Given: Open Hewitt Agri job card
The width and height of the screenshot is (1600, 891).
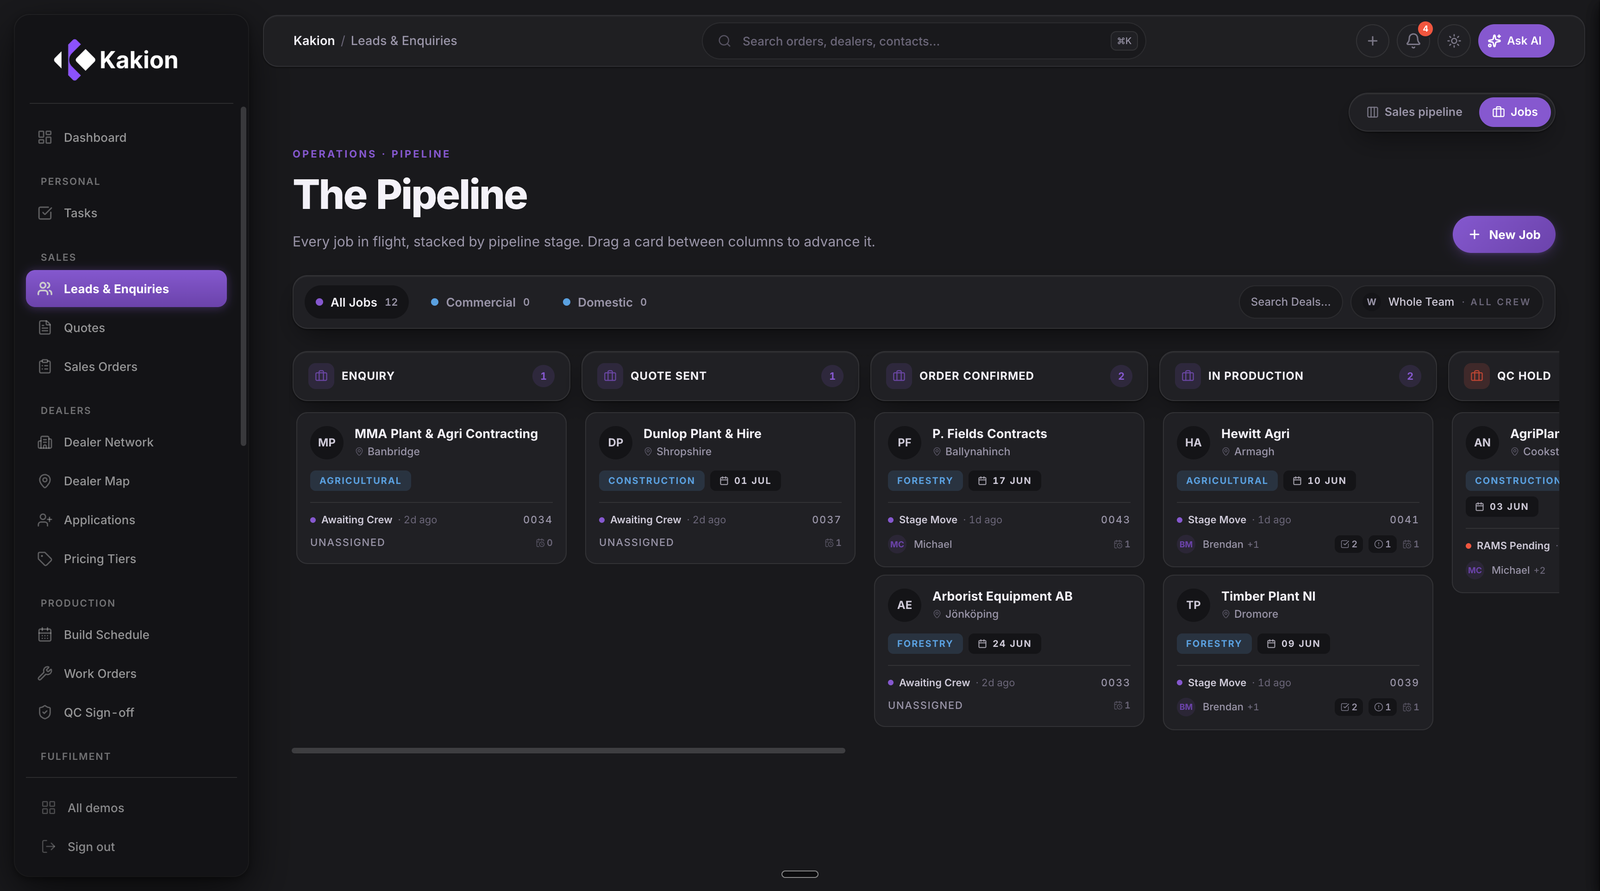Looking at the screenshot, I should coord(1298,490).
